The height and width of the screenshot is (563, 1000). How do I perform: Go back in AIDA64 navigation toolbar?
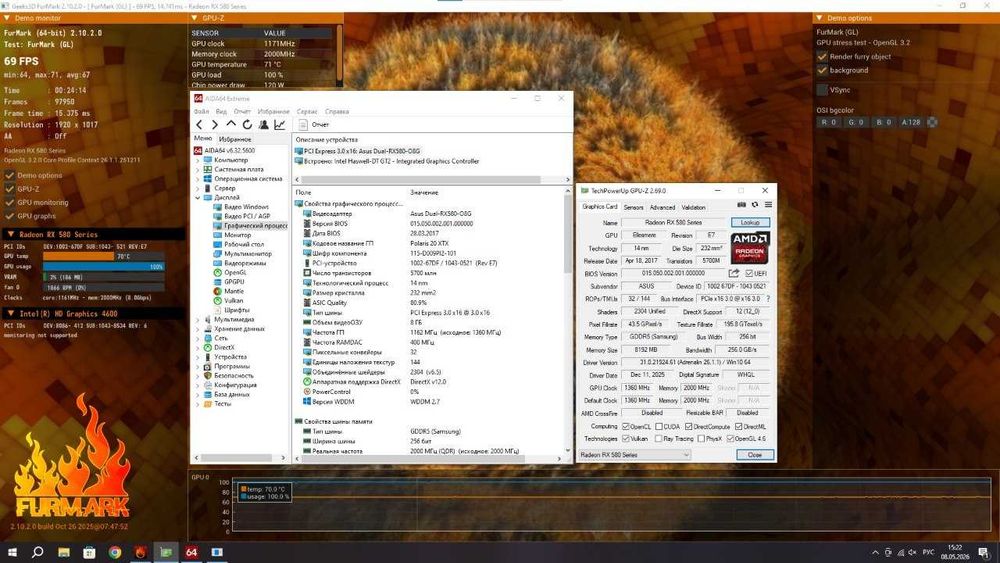point(200,125)
